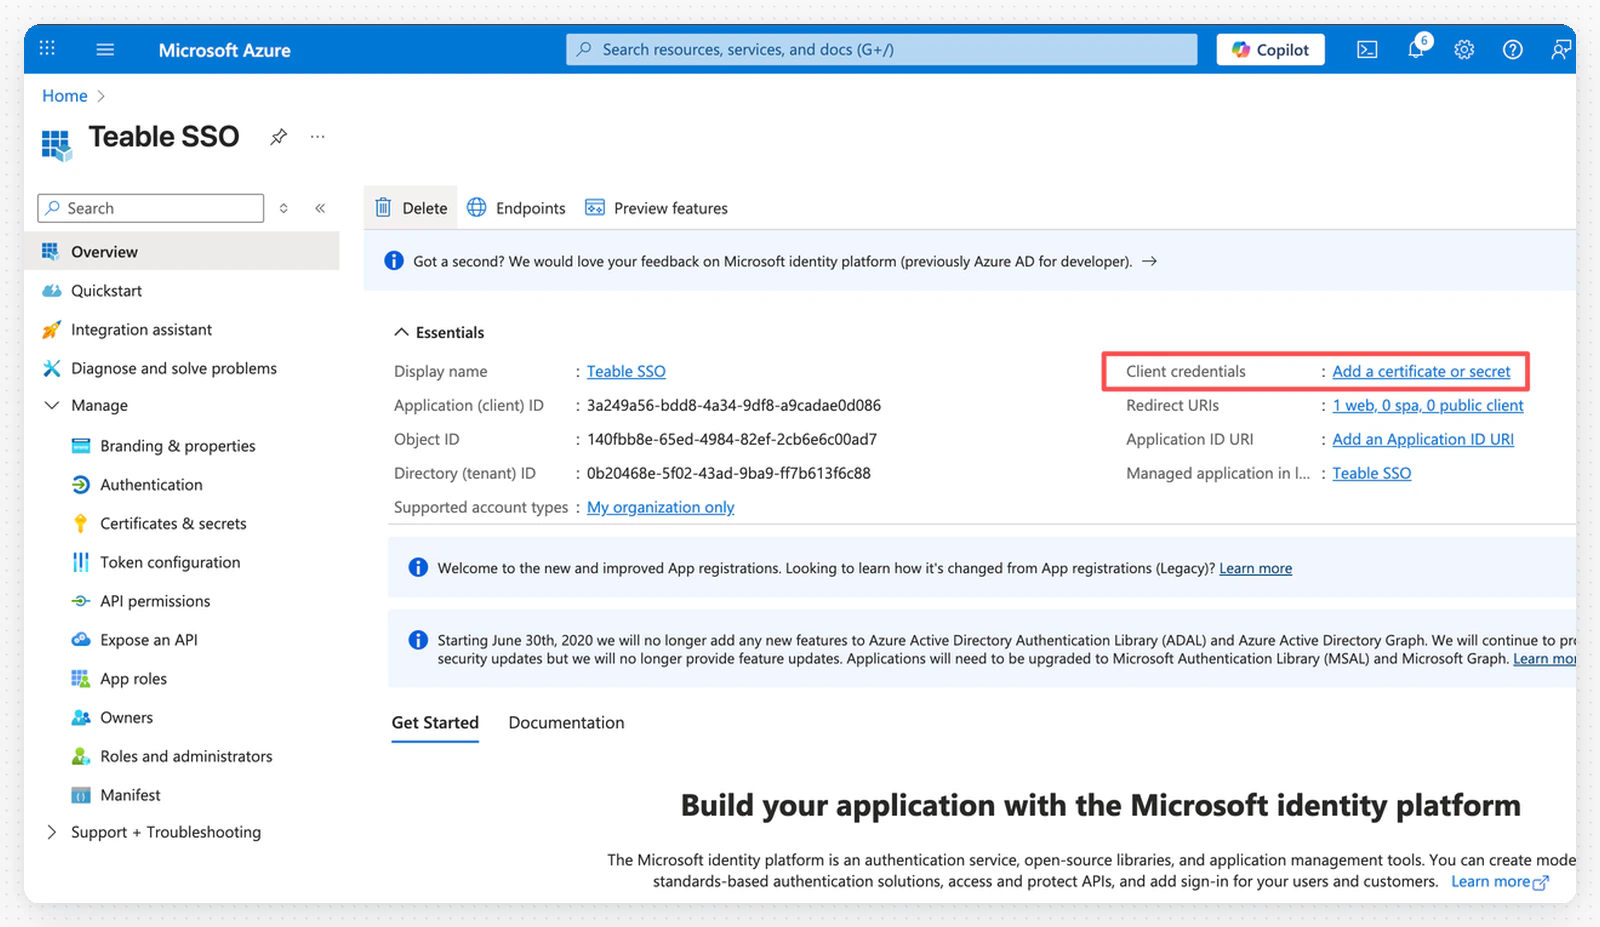Click the Expose an API cloud icon
This screenshot has height=927, width=1600.
coord(81,639)
